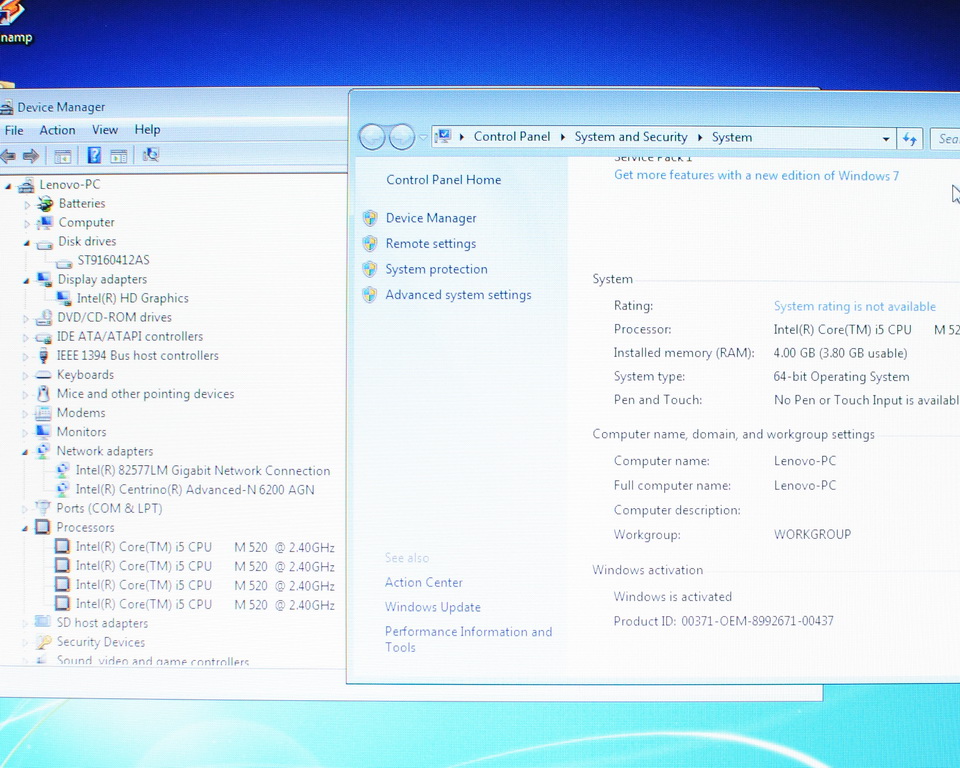The width and height of the screenshot is (960, 768).
Task: Click Get more features with new edition link
Action: tap(756, 175)
